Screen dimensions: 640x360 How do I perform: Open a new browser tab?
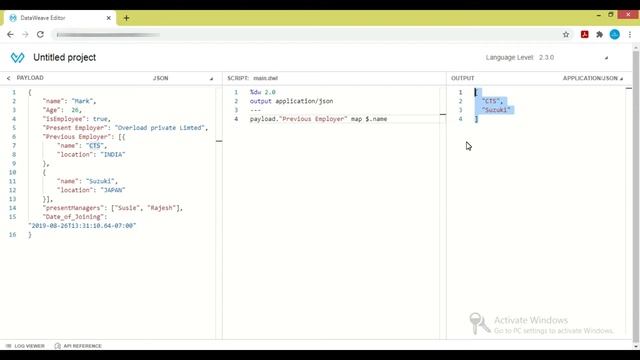coord(126,18)
